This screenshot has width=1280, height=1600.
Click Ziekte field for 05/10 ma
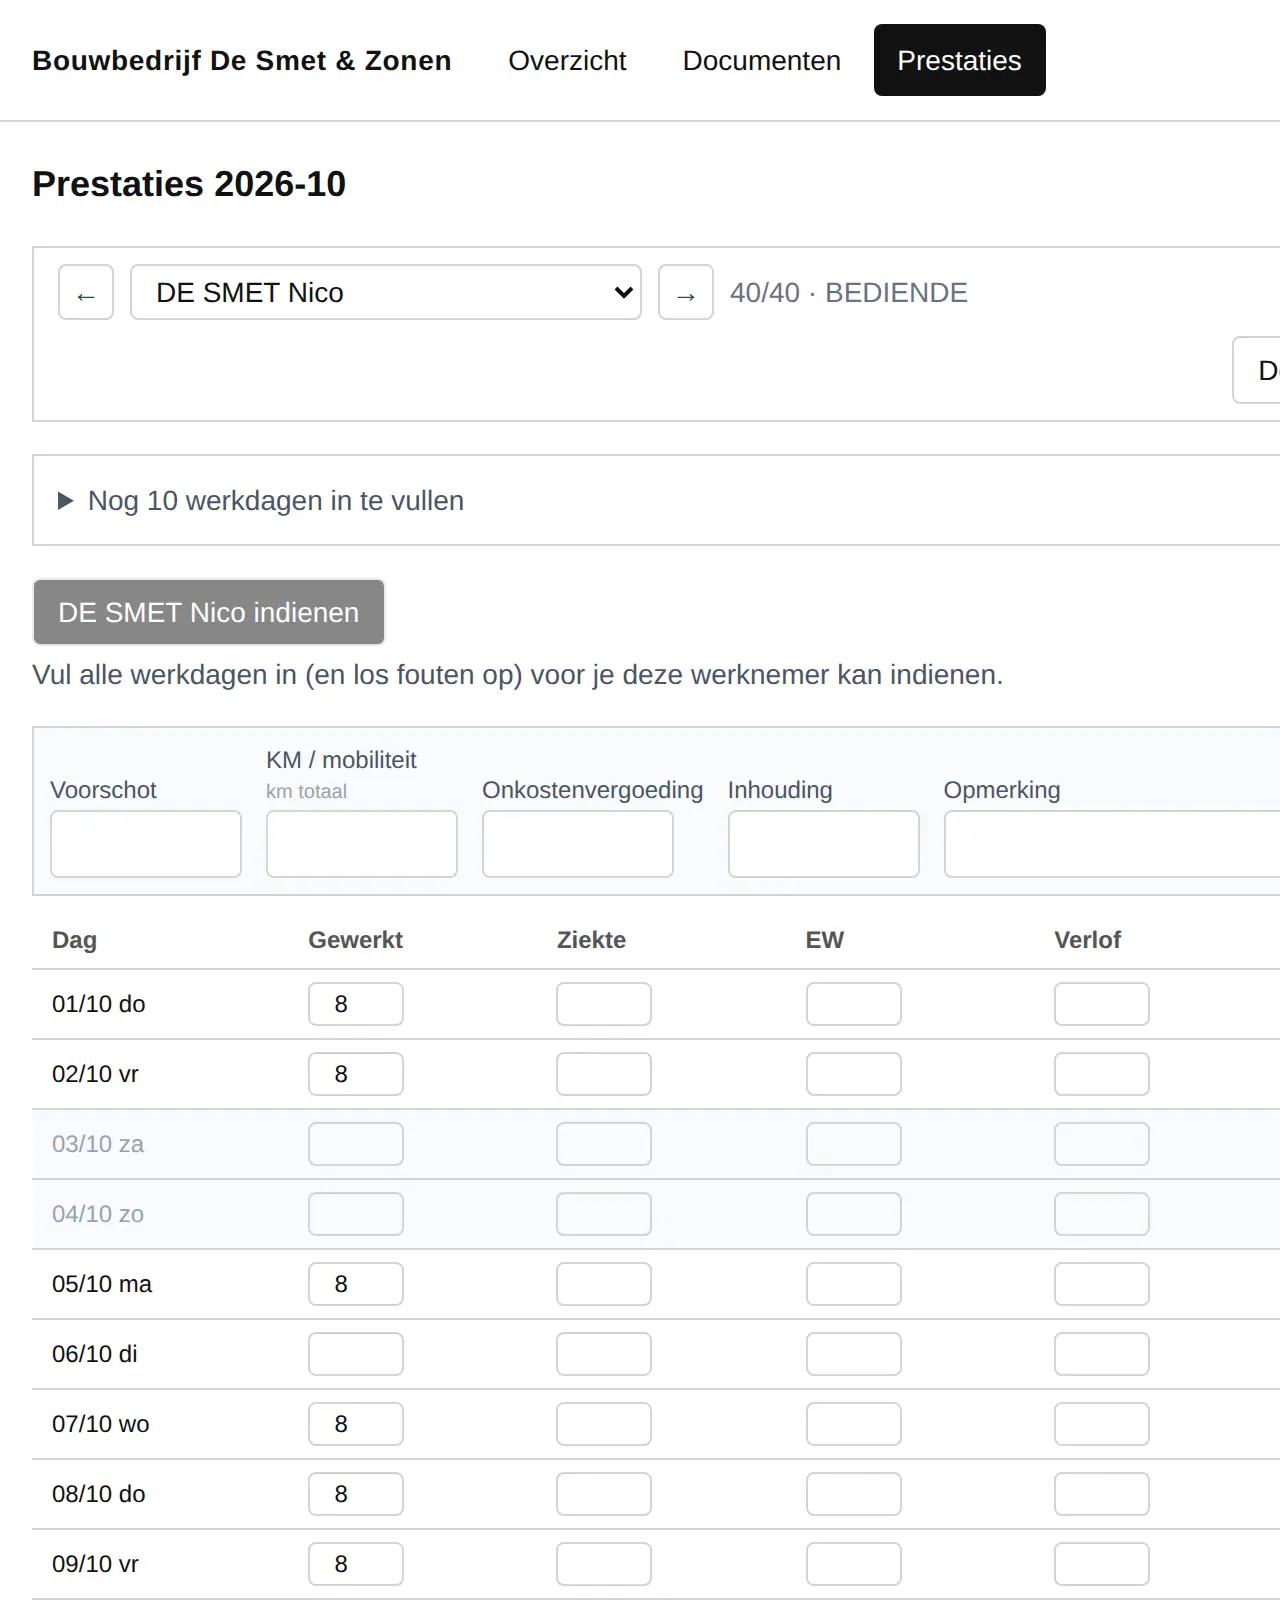tap(604, 1284)
